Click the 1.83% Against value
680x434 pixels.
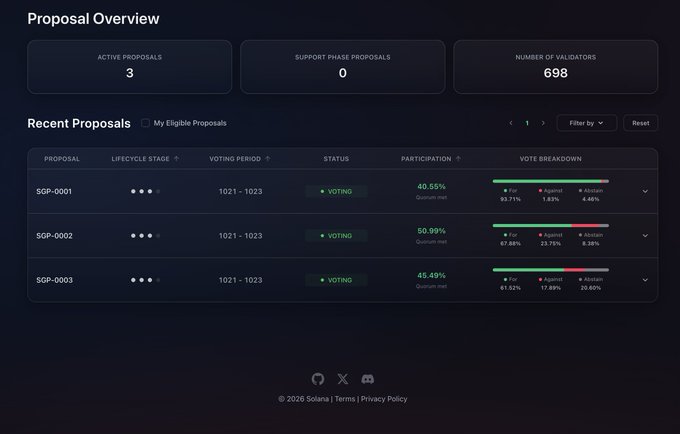click(550, 199)
